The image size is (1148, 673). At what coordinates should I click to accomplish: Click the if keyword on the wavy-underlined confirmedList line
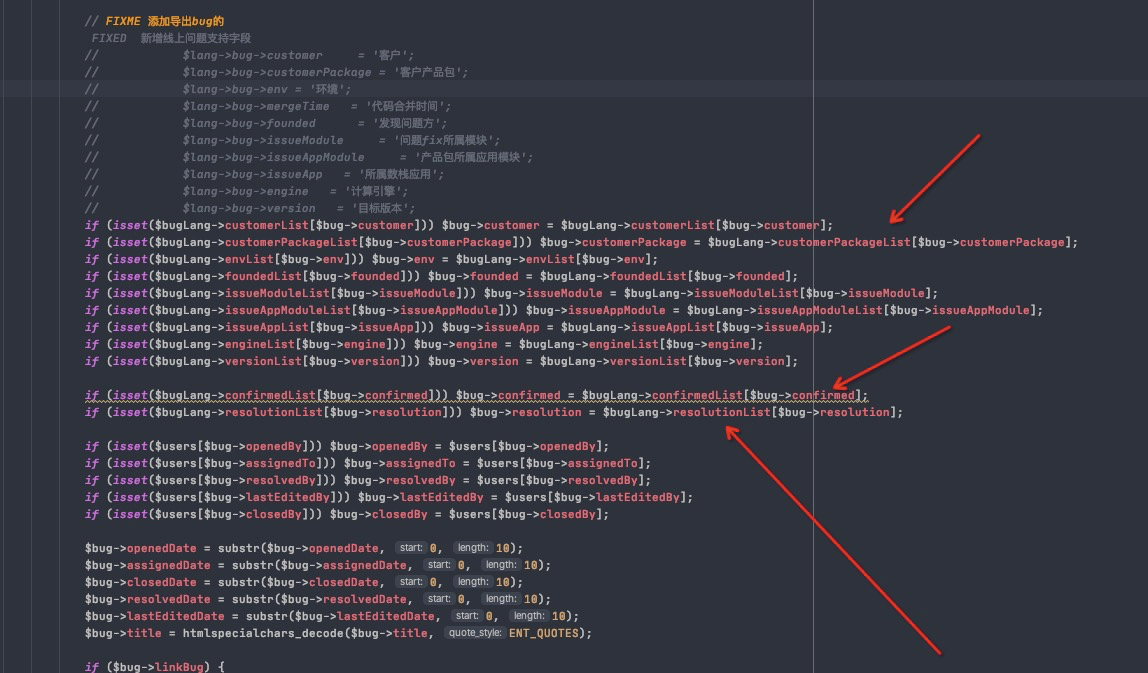(92, 395)
